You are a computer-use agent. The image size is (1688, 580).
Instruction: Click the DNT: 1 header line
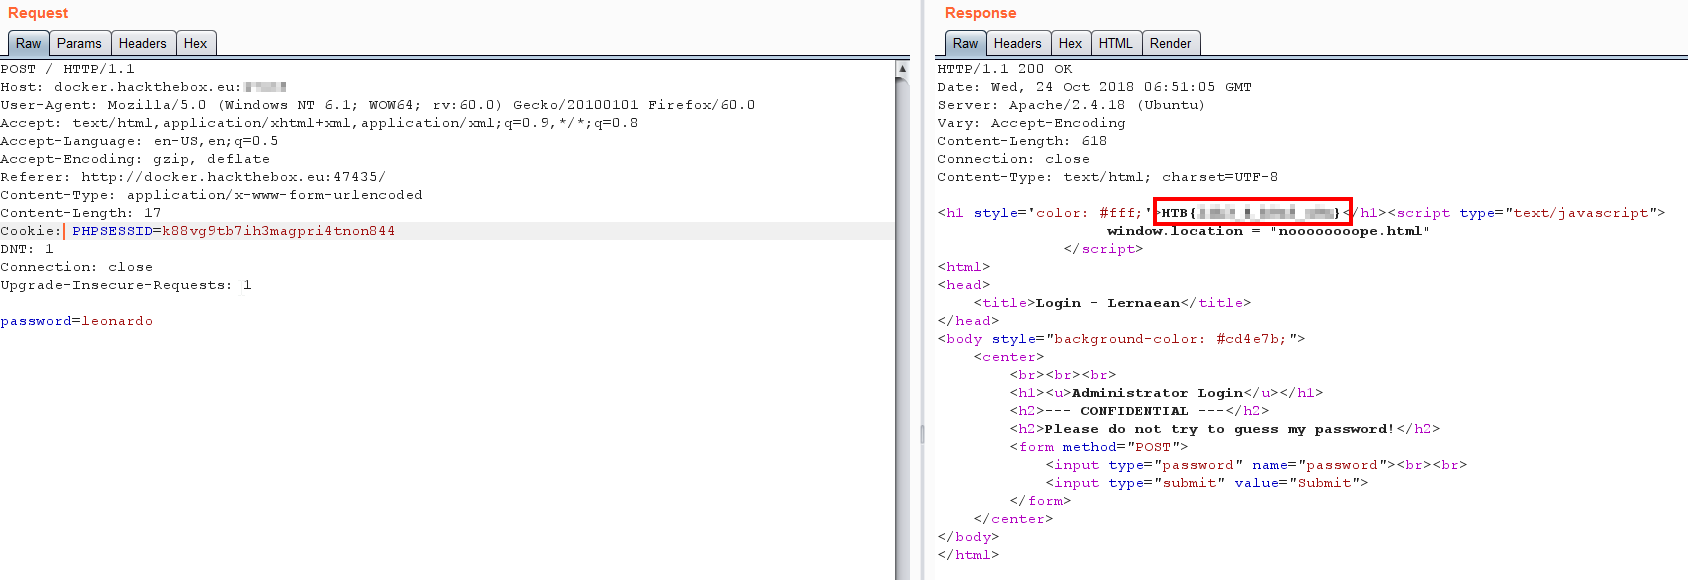tap(27, 249)
